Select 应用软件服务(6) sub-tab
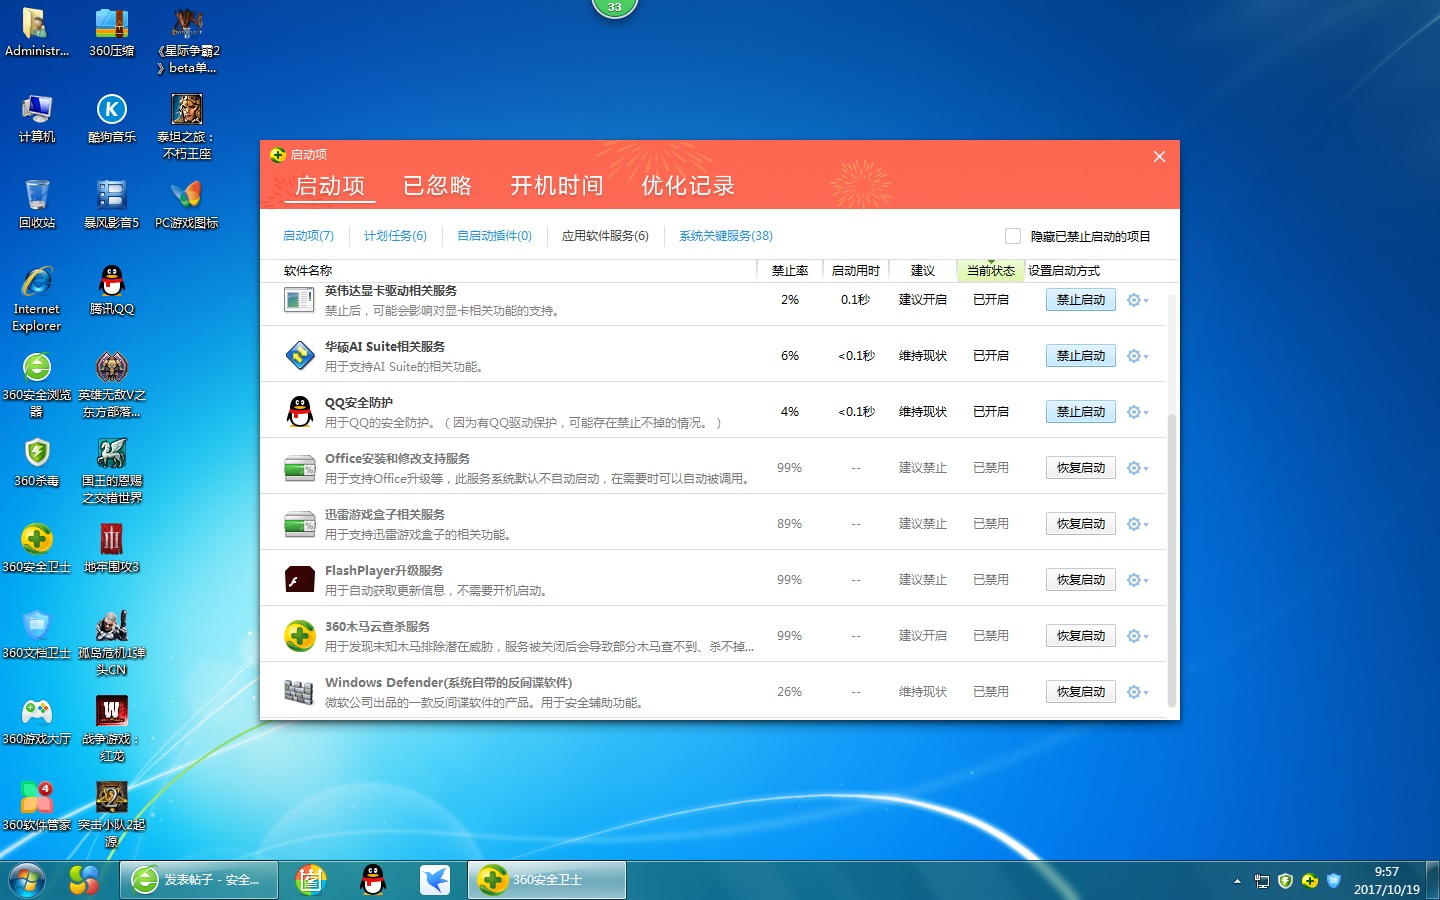 [x=605, y=236]
